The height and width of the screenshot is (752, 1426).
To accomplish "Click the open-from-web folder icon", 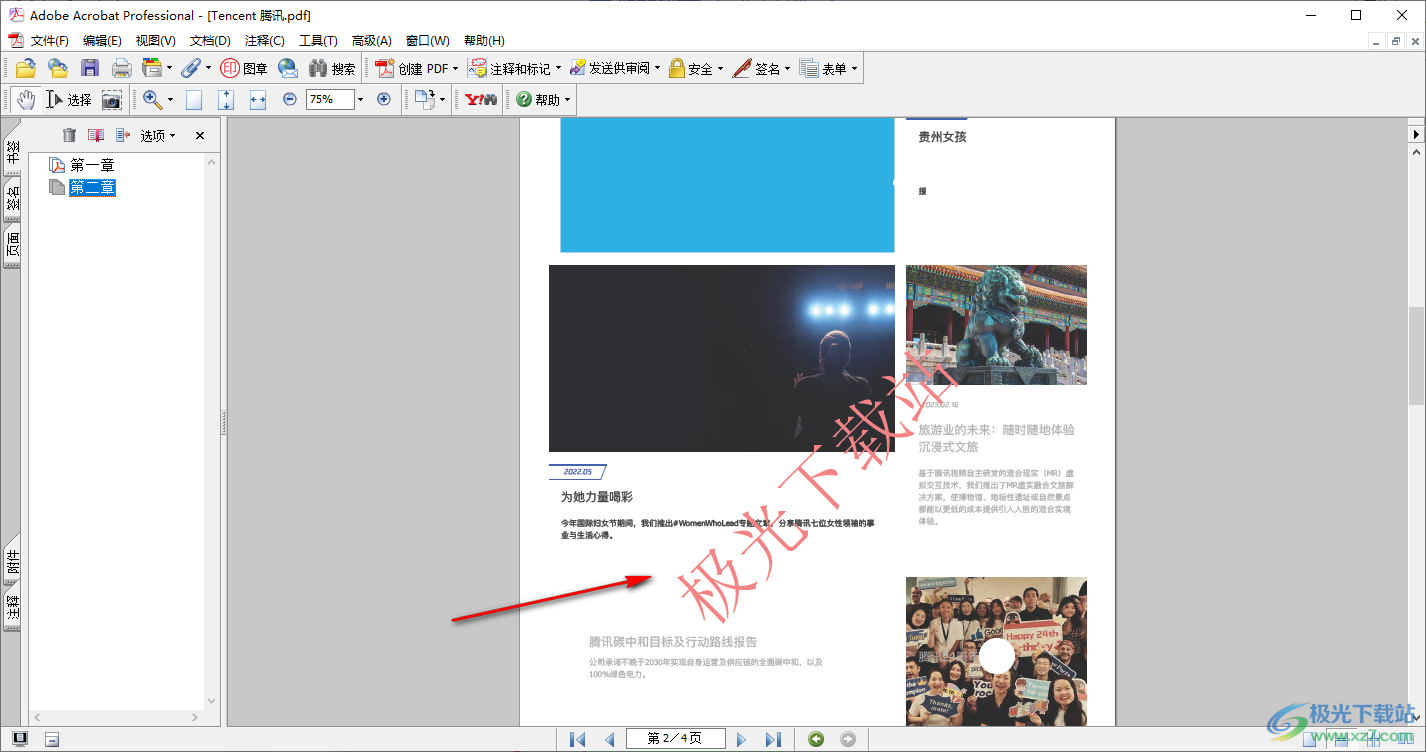I will point(58,68).
